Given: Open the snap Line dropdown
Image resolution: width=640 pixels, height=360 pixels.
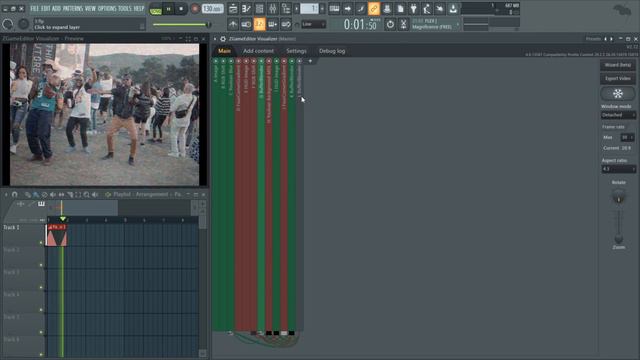Looking at the screenshot, I should click(x=313, y=24).
